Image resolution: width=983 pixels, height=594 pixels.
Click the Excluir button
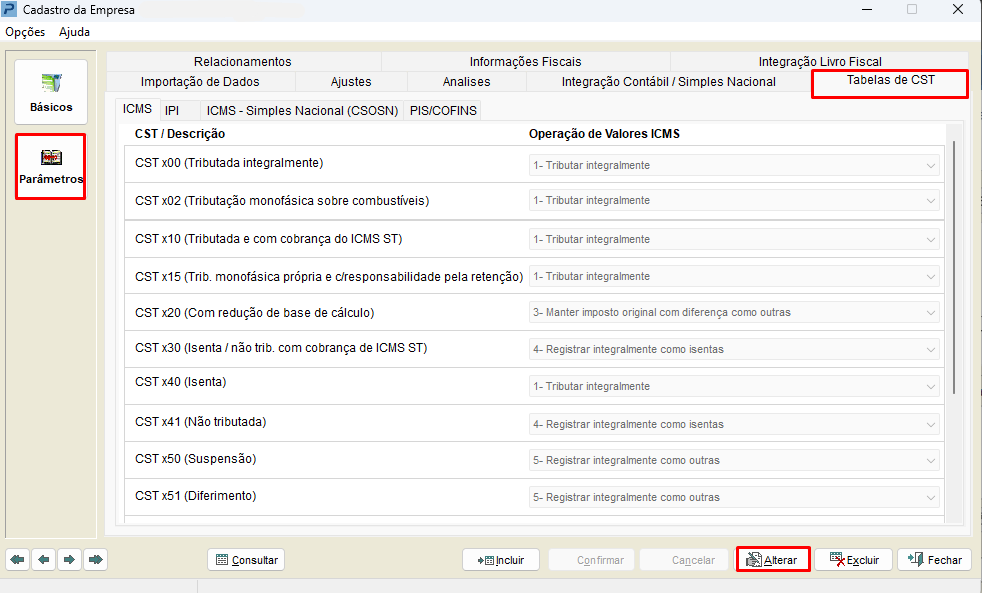[x=853, y=560]
